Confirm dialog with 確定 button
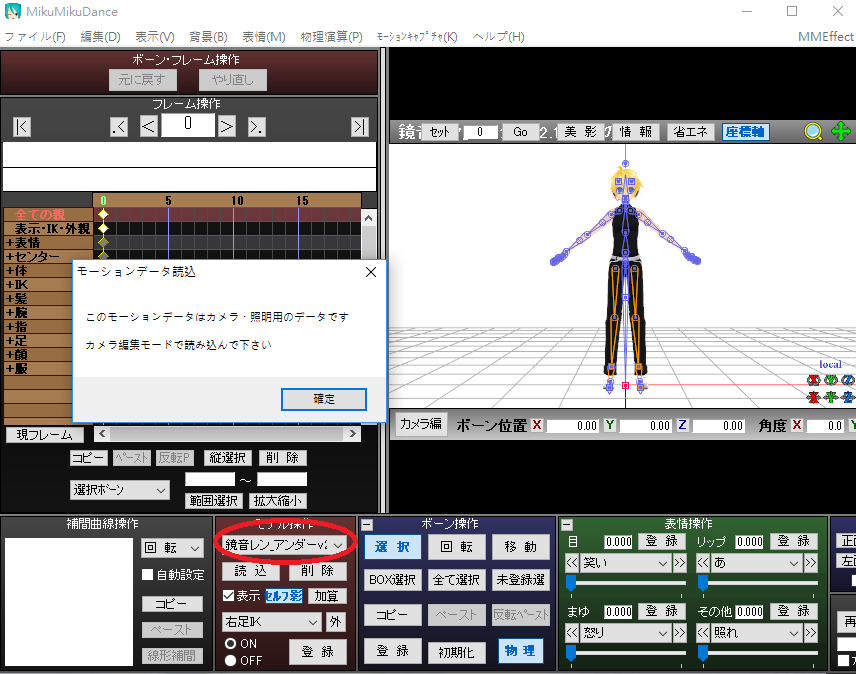 pos(324,399)
